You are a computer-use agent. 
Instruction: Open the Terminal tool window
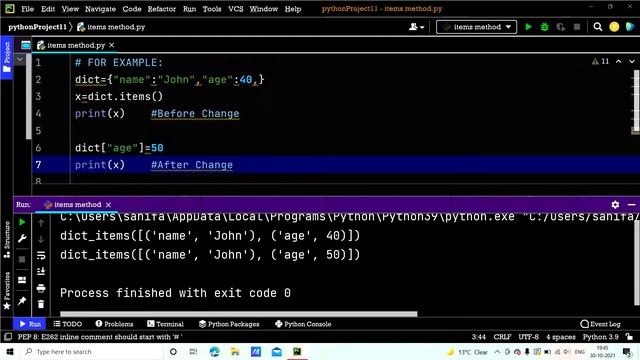click(x=165, y=324)
